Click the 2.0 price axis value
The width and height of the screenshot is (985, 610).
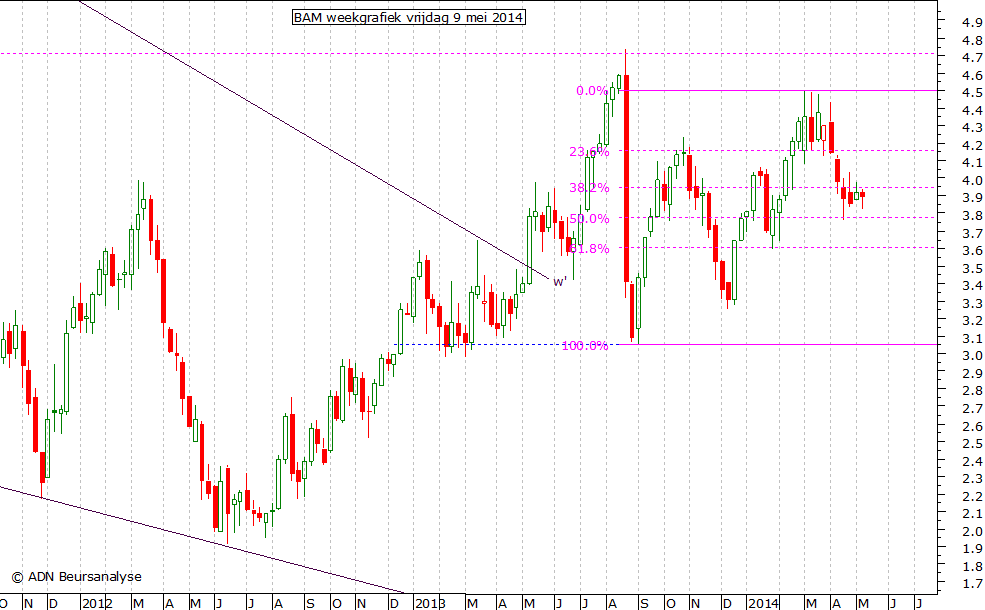click(971, 531)
